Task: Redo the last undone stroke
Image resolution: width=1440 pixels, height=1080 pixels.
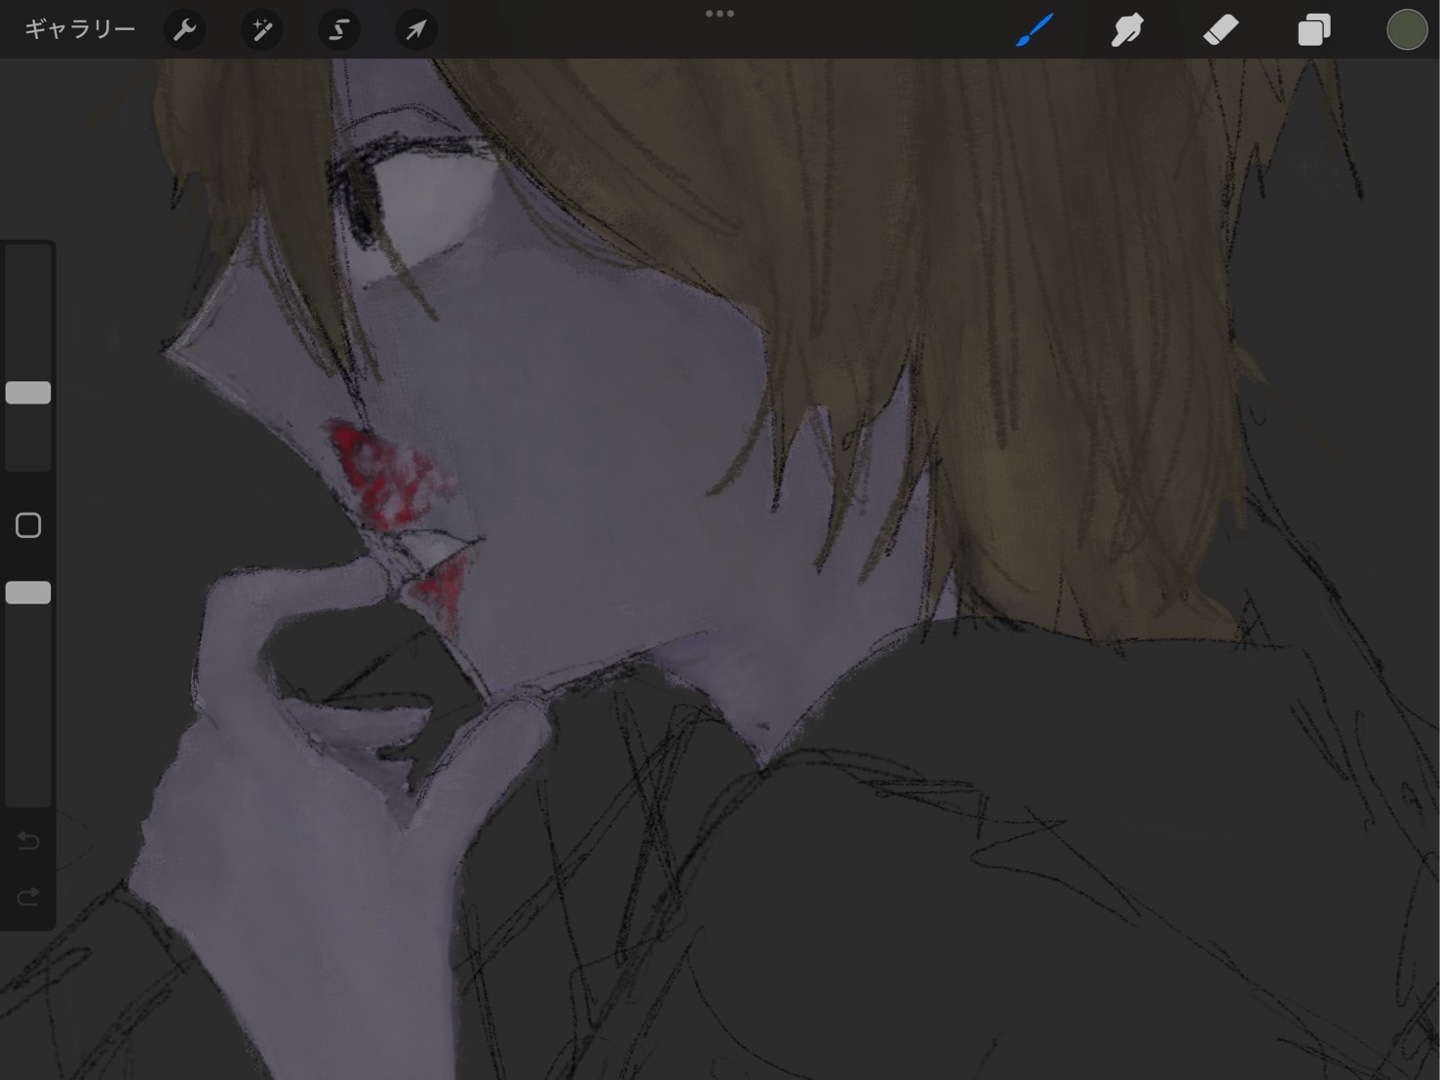Action: (28, 896)
